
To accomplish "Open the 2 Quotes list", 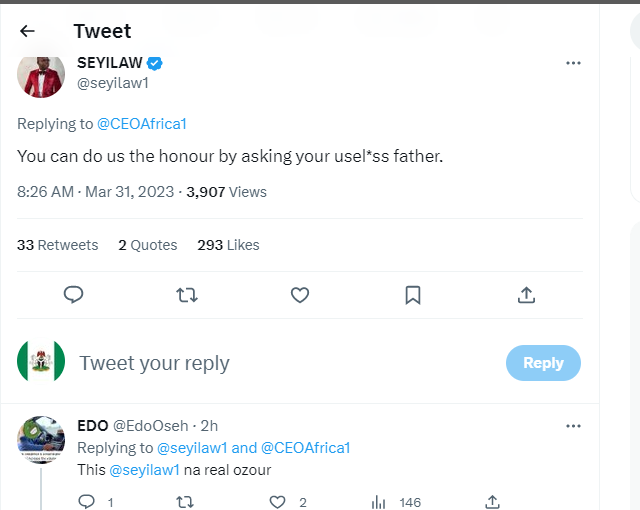I will point(147,245).
